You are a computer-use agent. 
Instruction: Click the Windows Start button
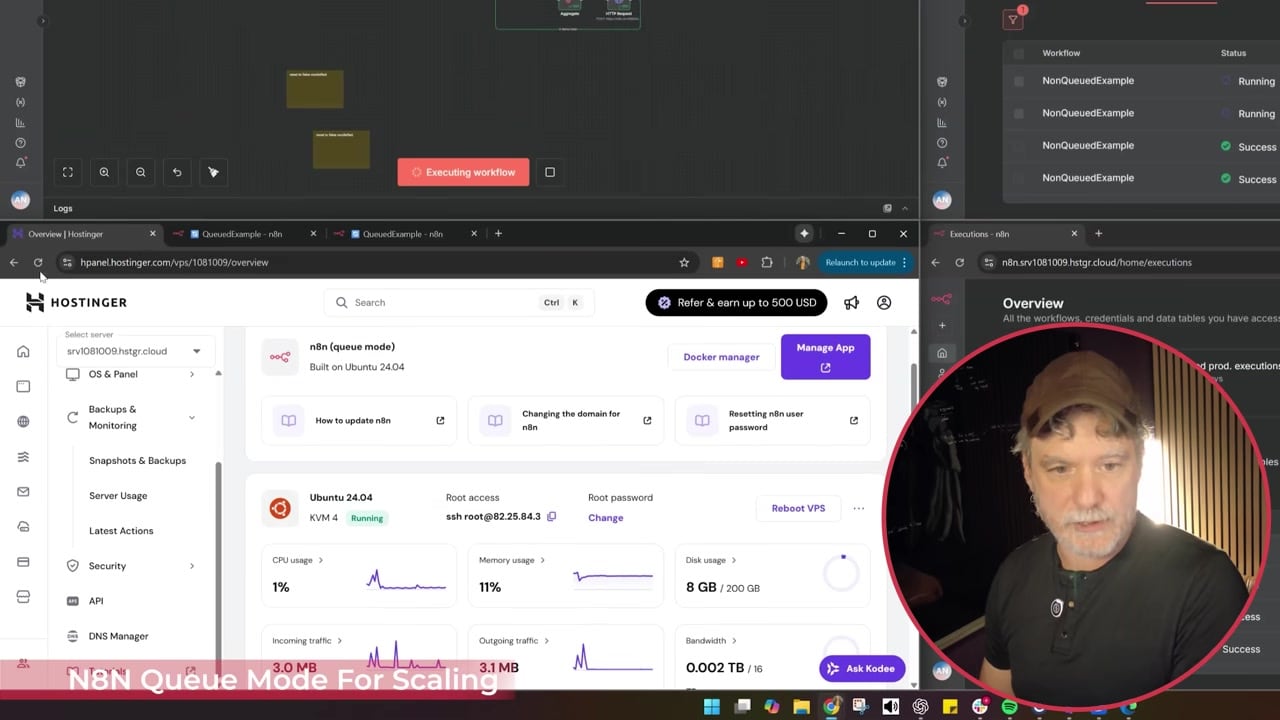711,707
